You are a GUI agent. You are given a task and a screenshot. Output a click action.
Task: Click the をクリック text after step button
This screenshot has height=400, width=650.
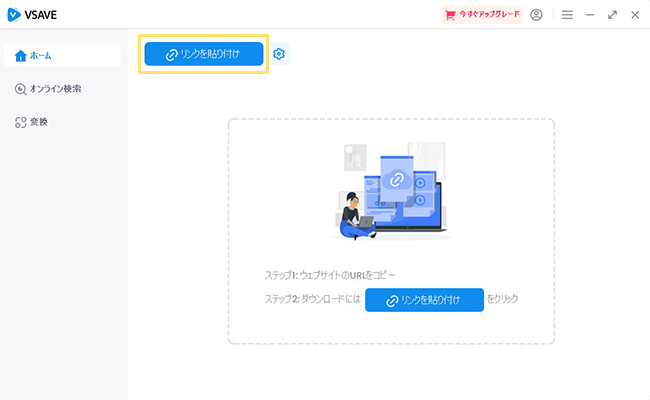[x=502, y=299]
